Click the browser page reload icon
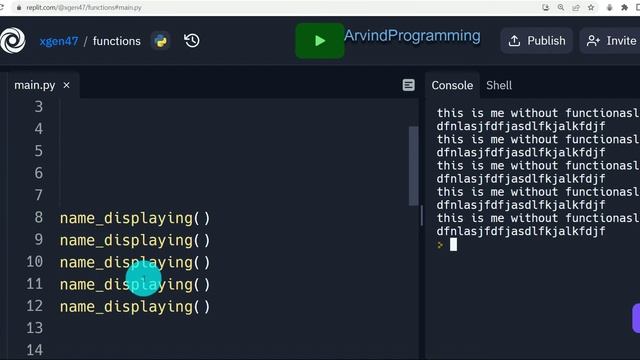Screen dimensions: 640x360 [2, 7]
